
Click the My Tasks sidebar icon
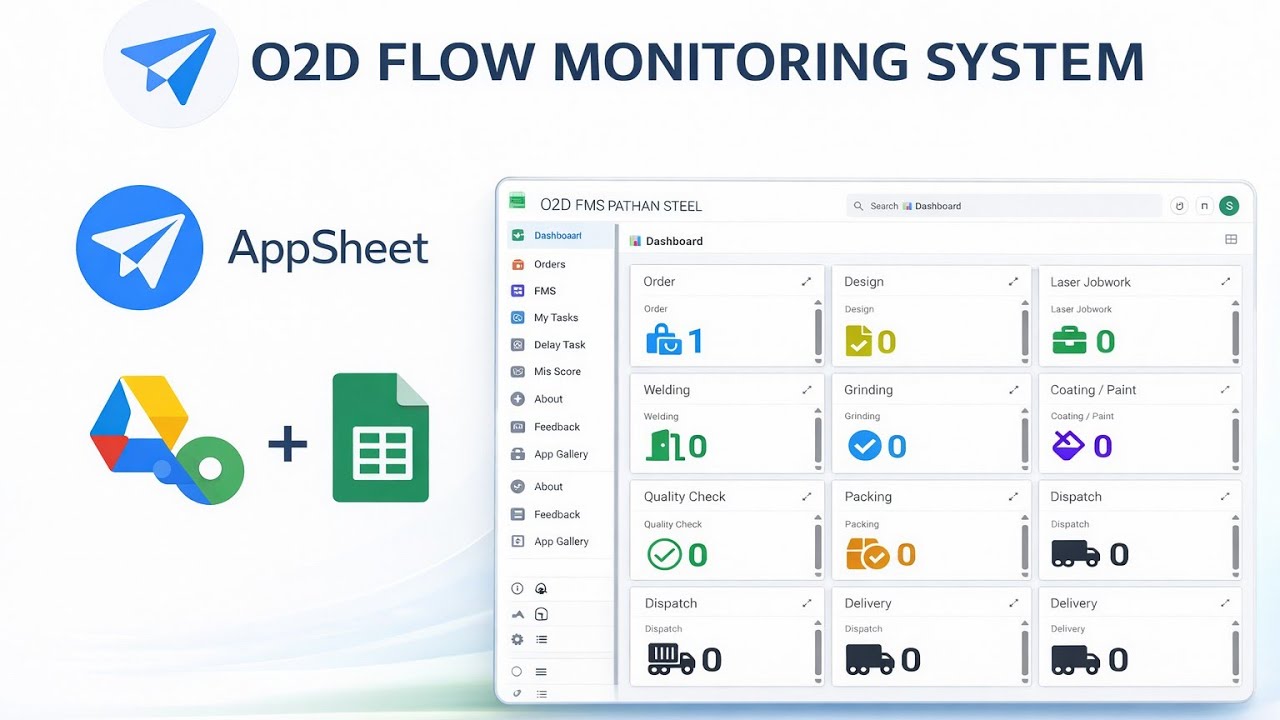517,317
